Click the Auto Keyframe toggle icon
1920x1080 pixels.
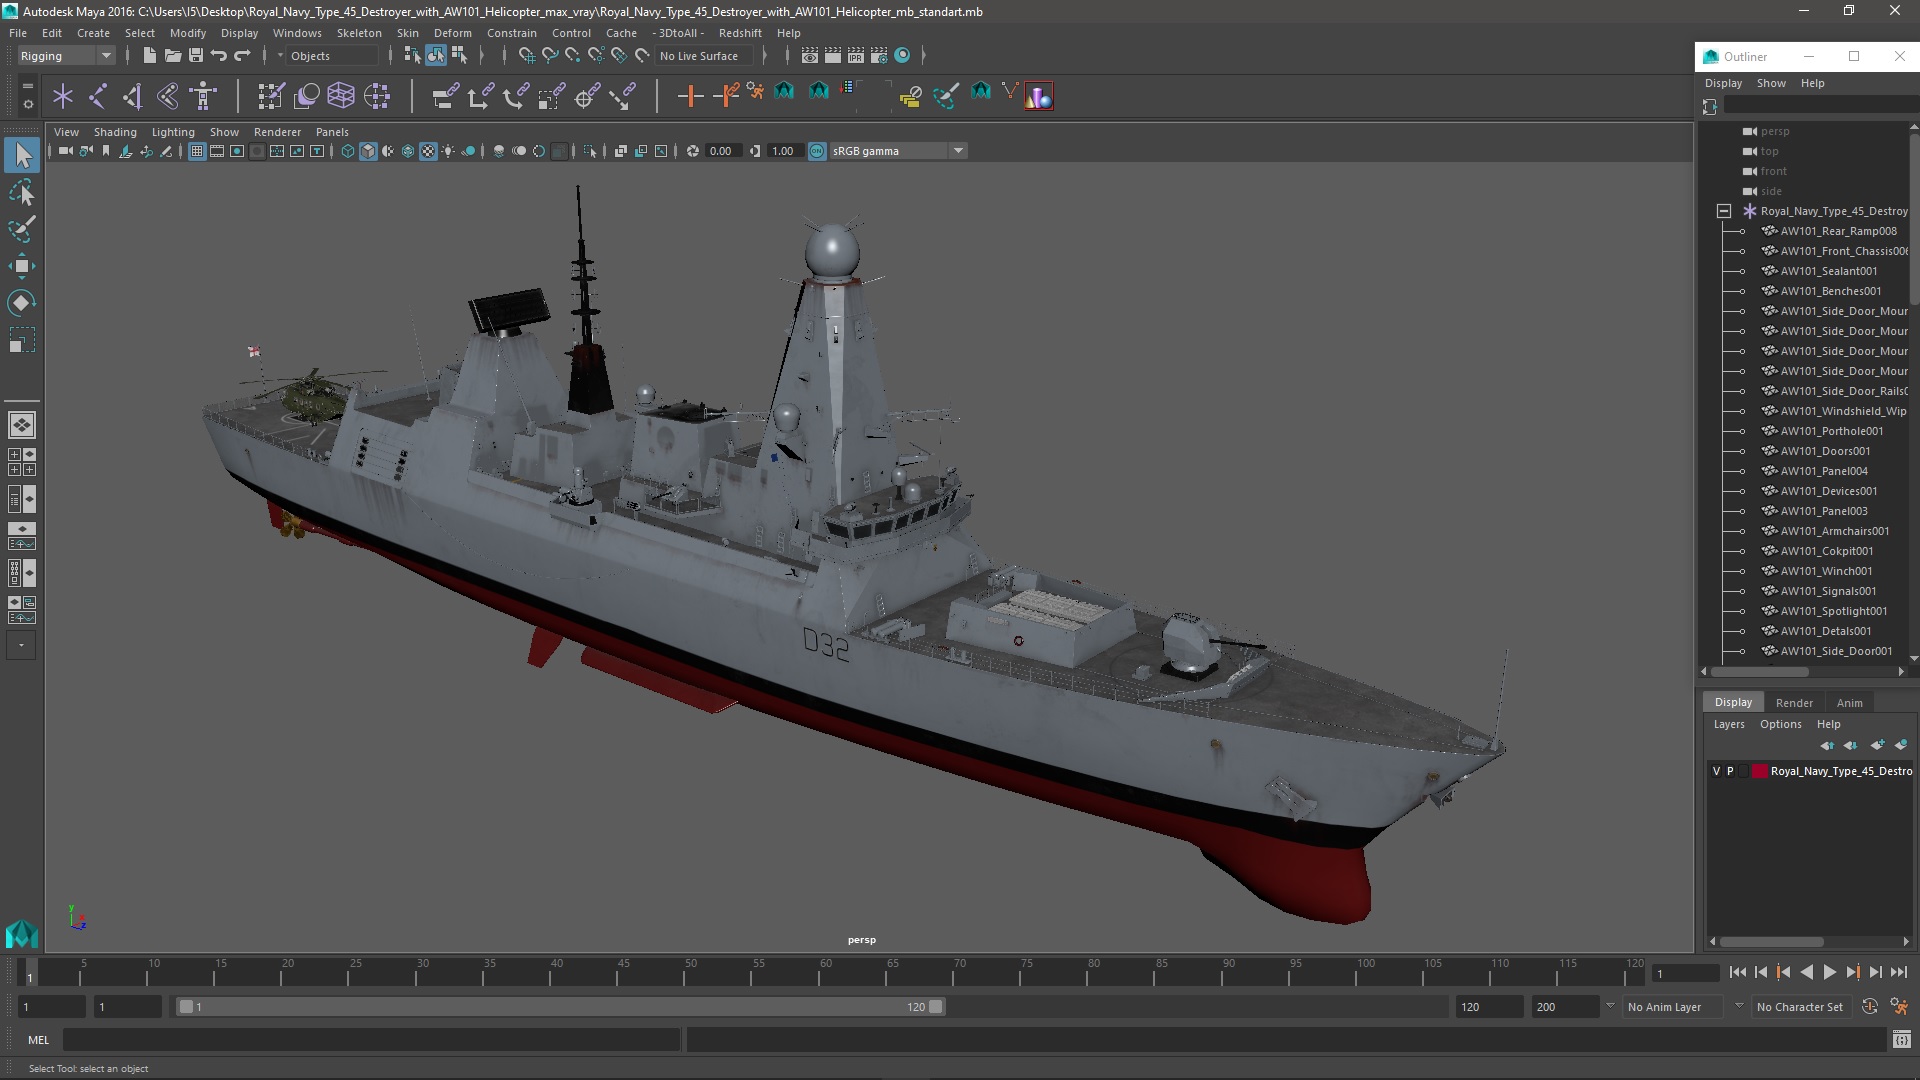click(1869, 1007)
